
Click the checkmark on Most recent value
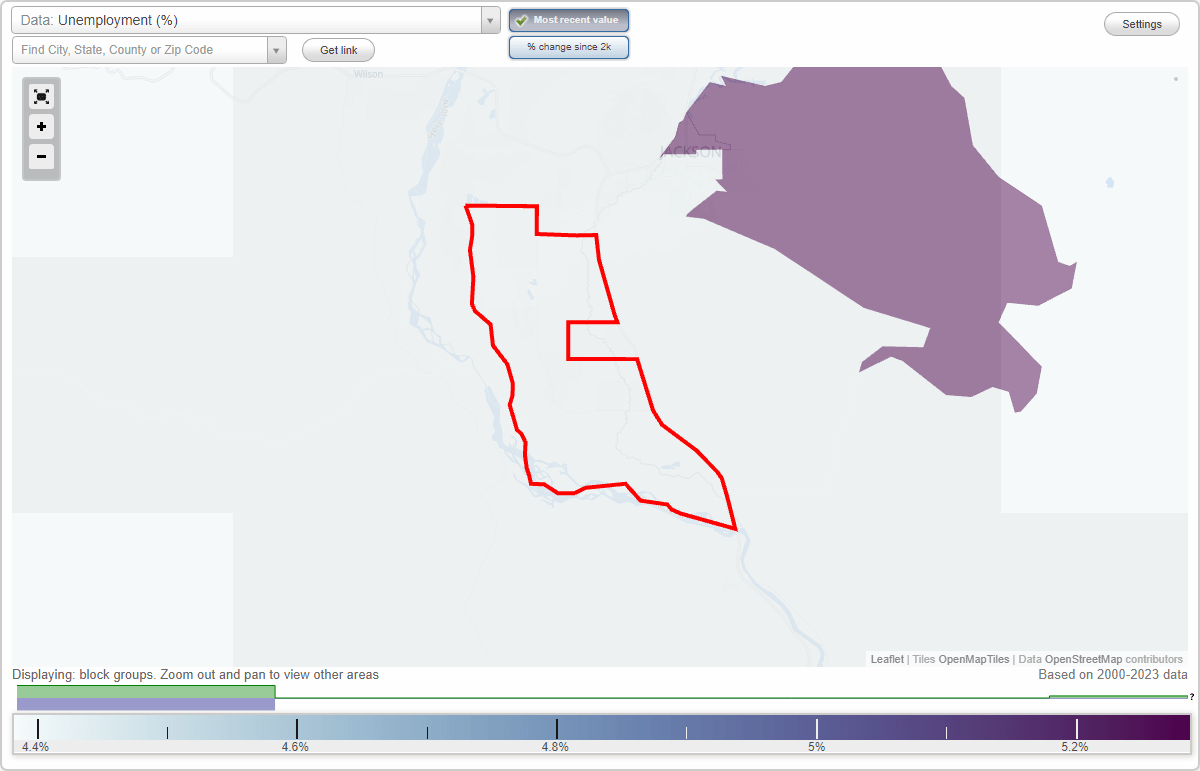(523, 19)
